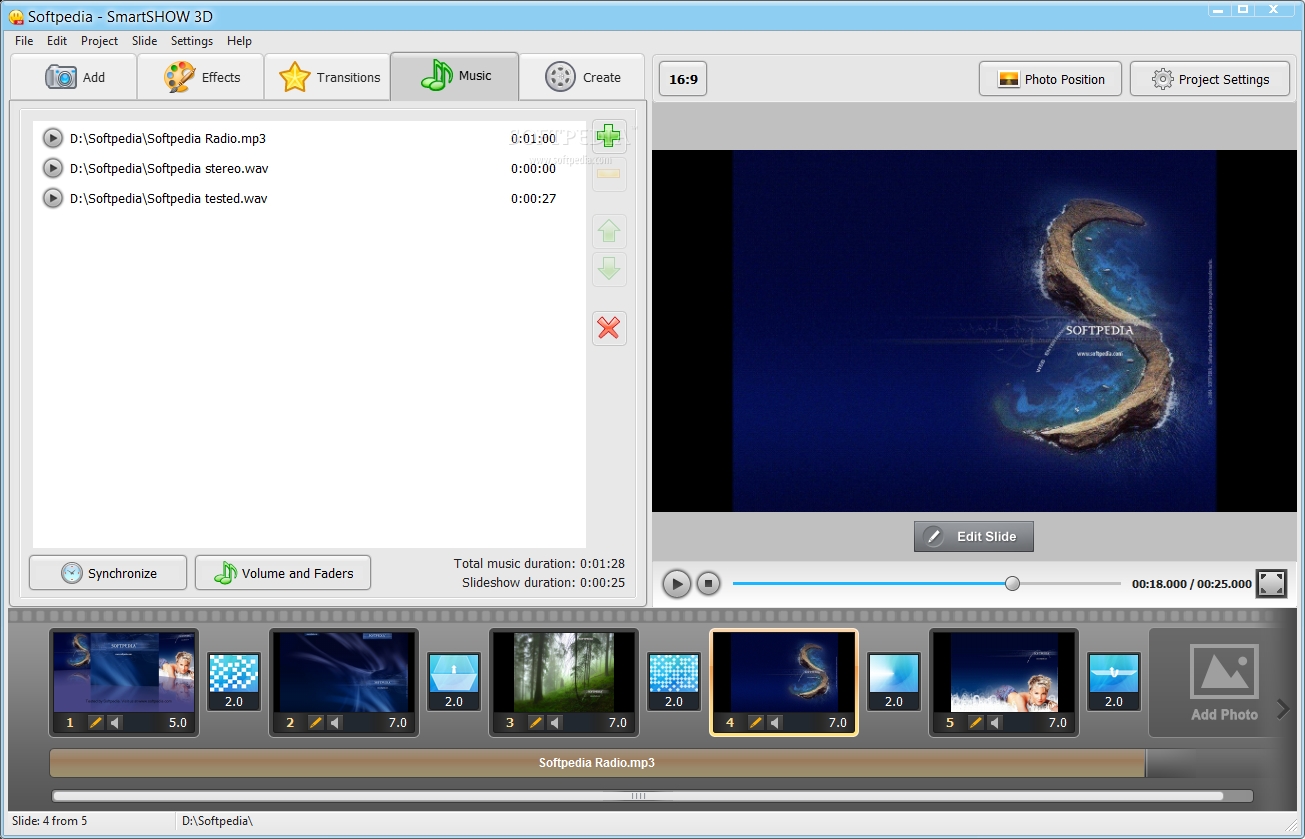Image resolution: width=1305 pixels, height=839 pixels.
Task: Move selected track down with green arrow
Action: coord(609,269)
